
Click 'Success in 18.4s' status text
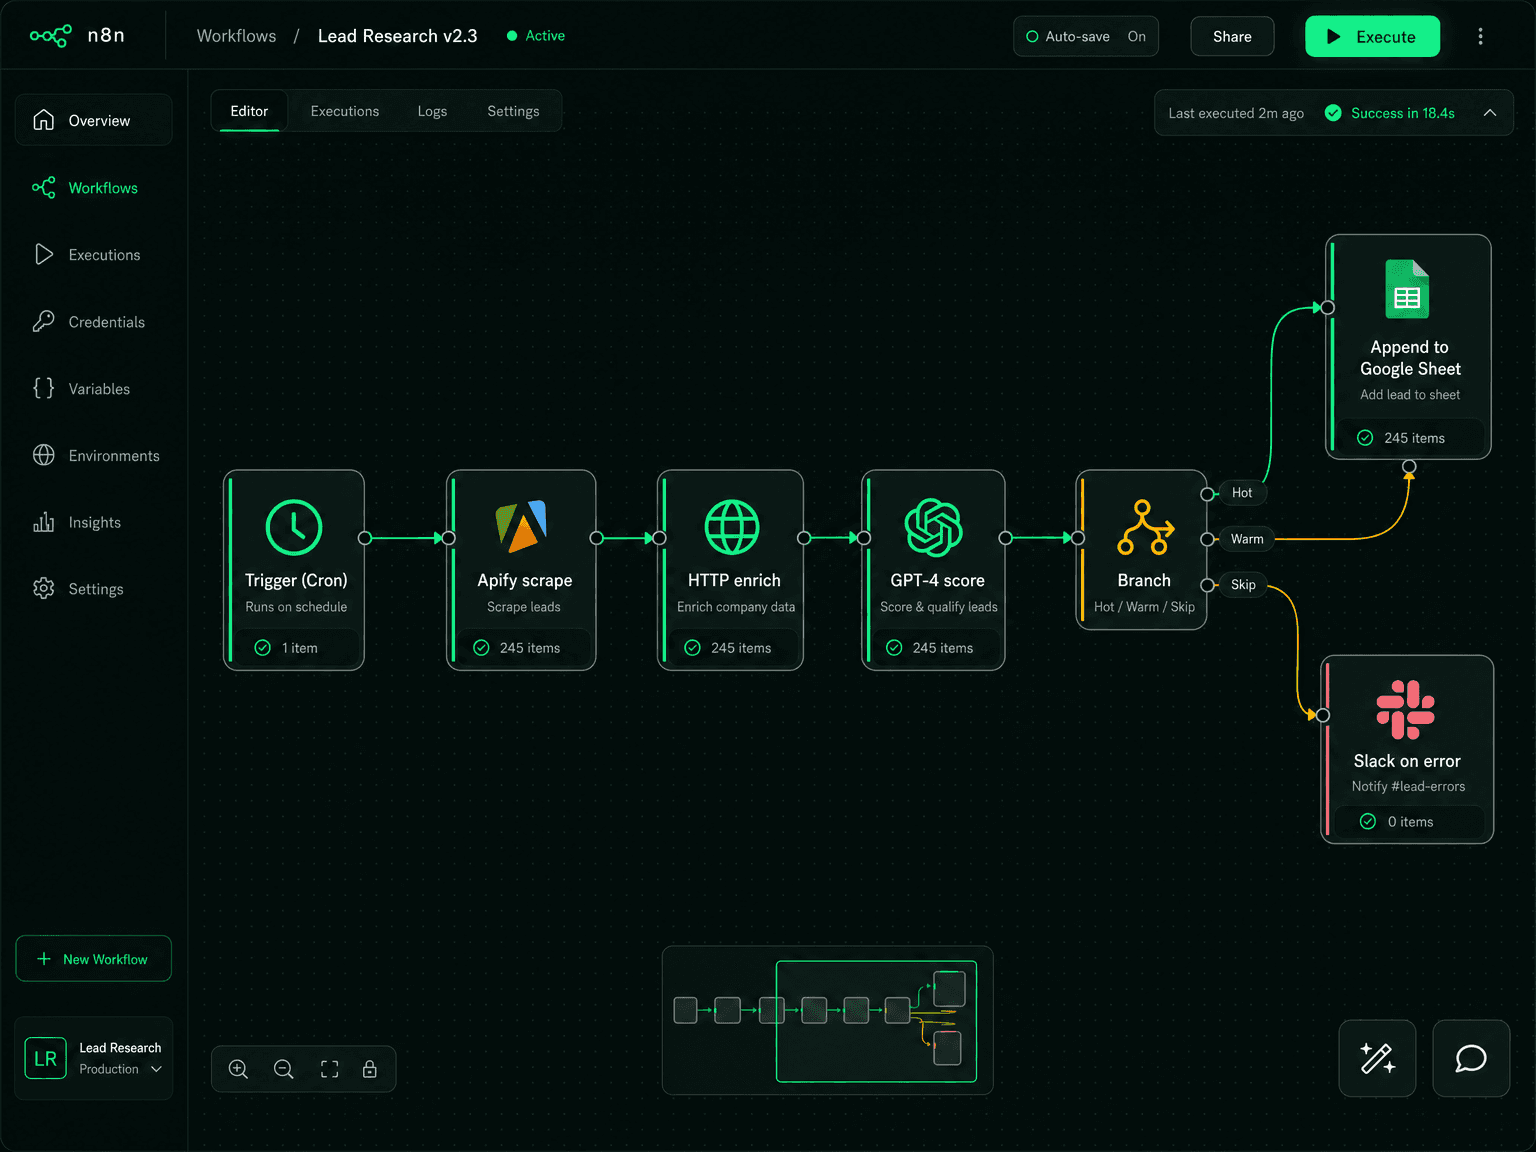pyautogui.click(x=1403, y=113)
